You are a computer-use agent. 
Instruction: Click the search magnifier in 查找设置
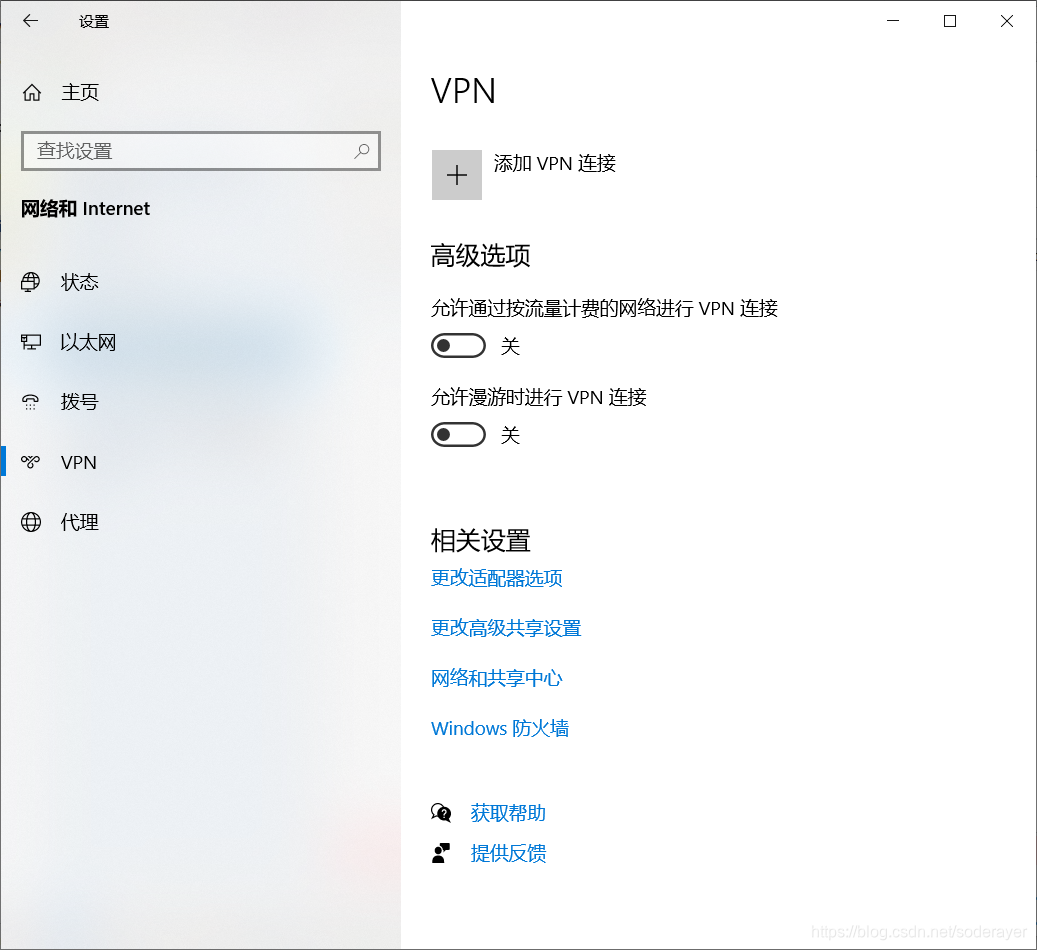361,150
